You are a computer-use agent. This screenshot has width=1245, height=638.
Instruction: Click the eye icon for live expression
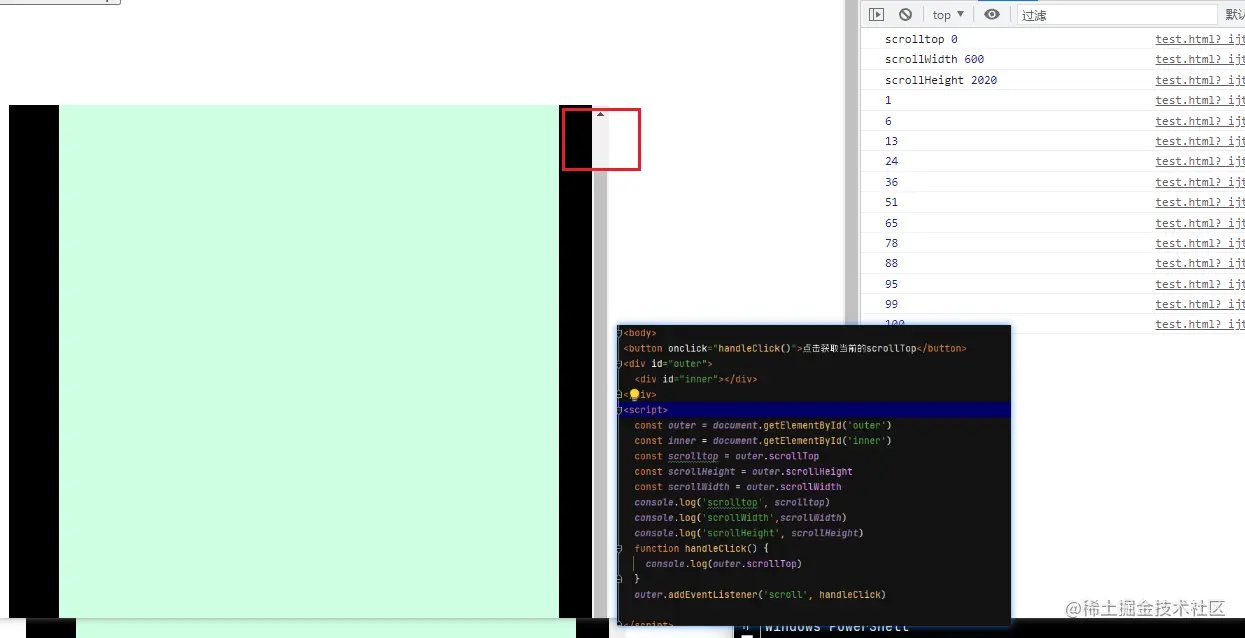(992, 15)
